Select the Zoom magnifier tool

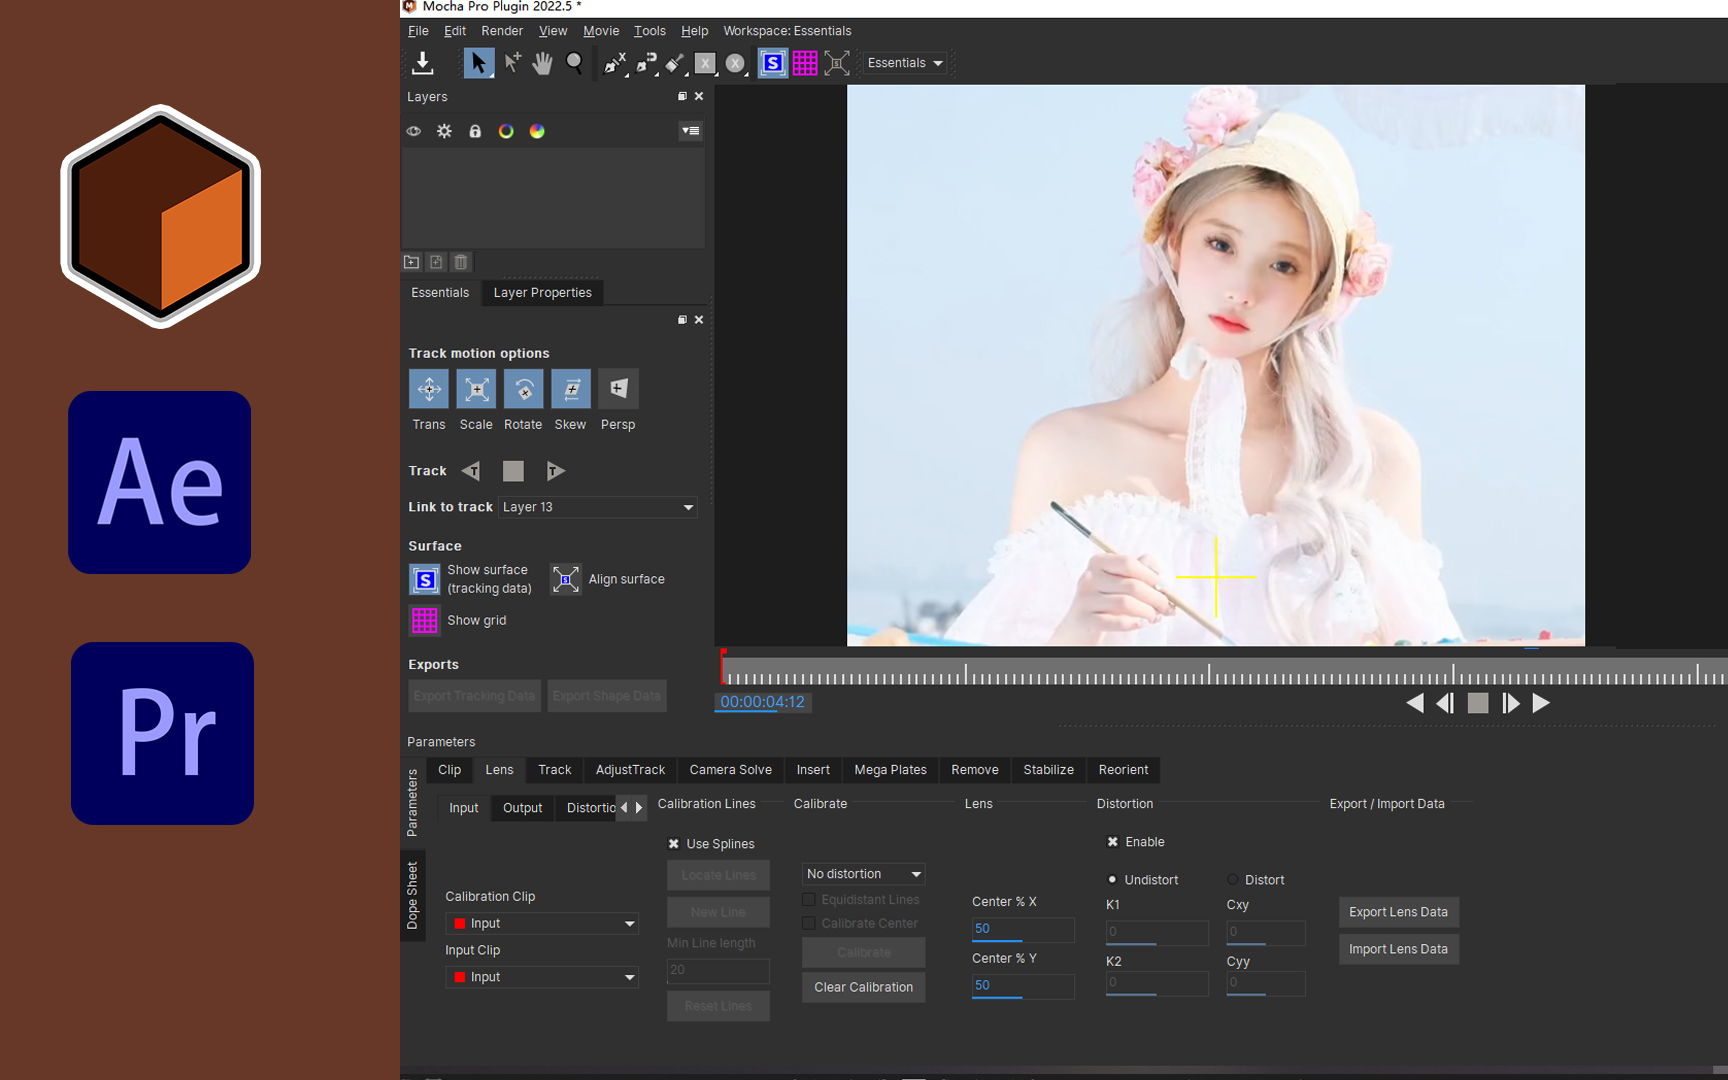click(574, 63)
